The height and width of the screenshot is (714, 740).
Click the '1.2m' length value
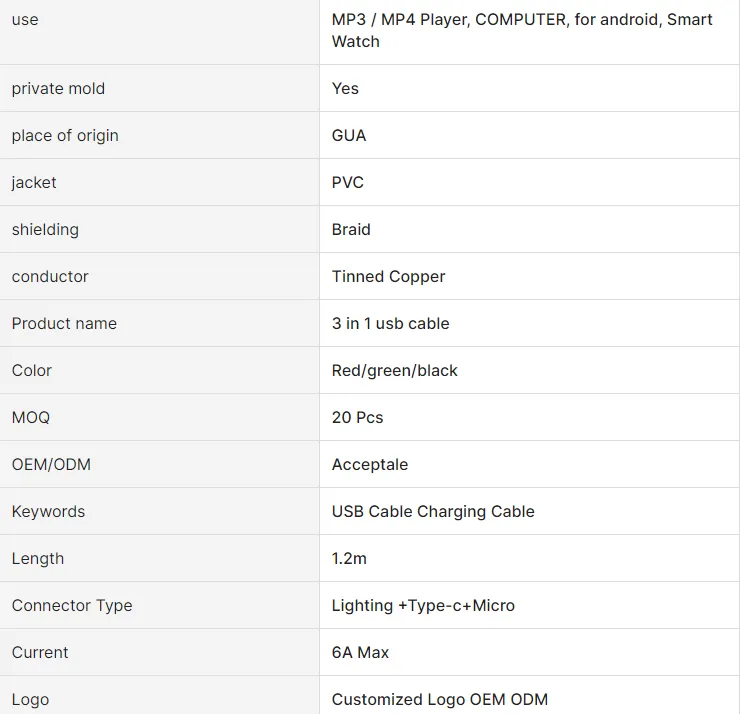point(349,558)
